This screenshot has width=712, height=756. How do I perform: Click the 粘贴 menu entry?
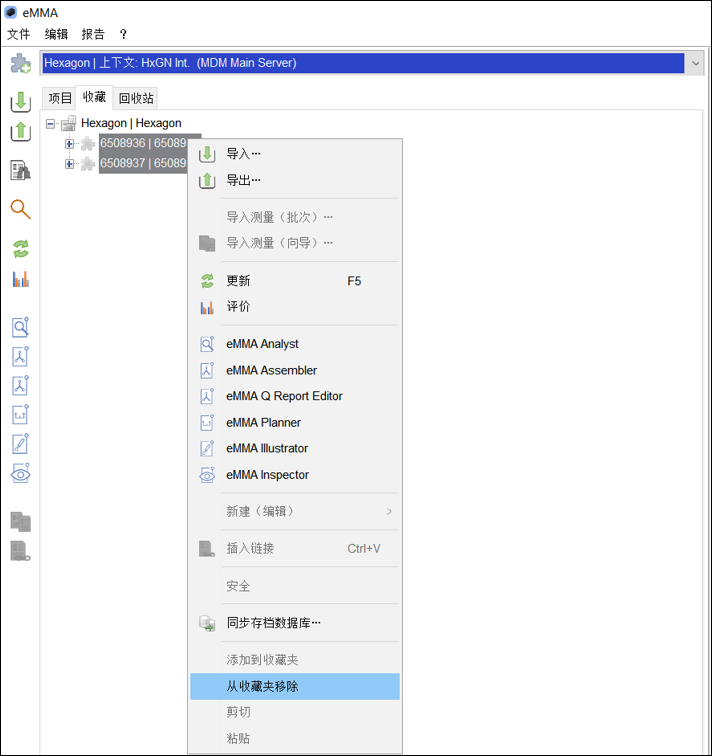295,738
